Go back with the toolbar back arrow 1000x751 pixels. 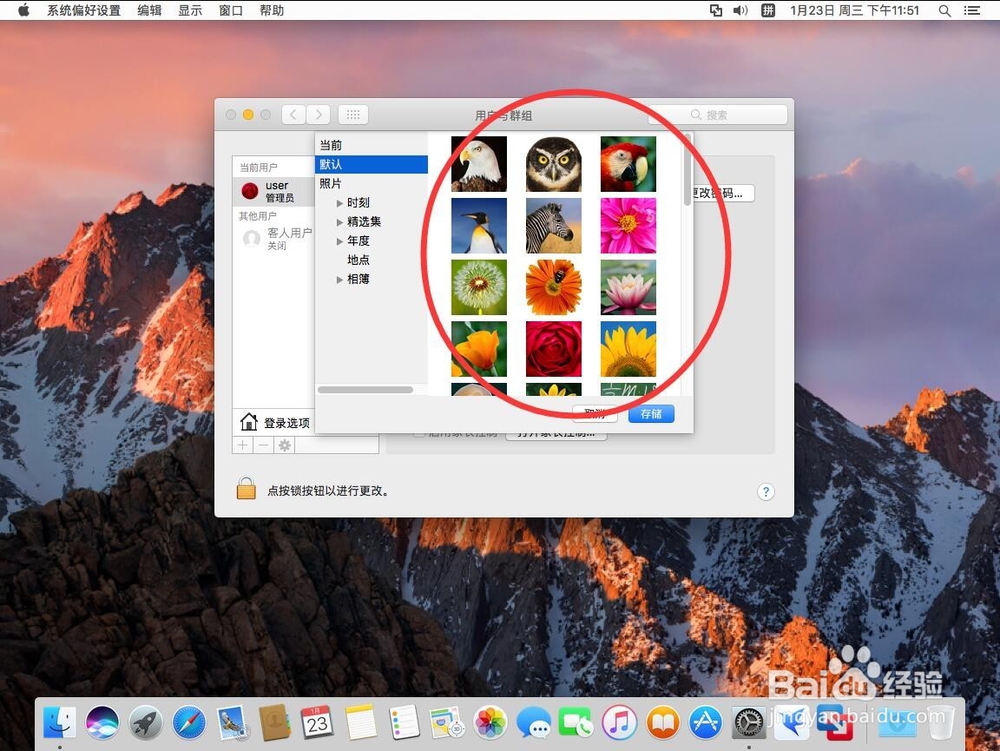click(293, 115)
